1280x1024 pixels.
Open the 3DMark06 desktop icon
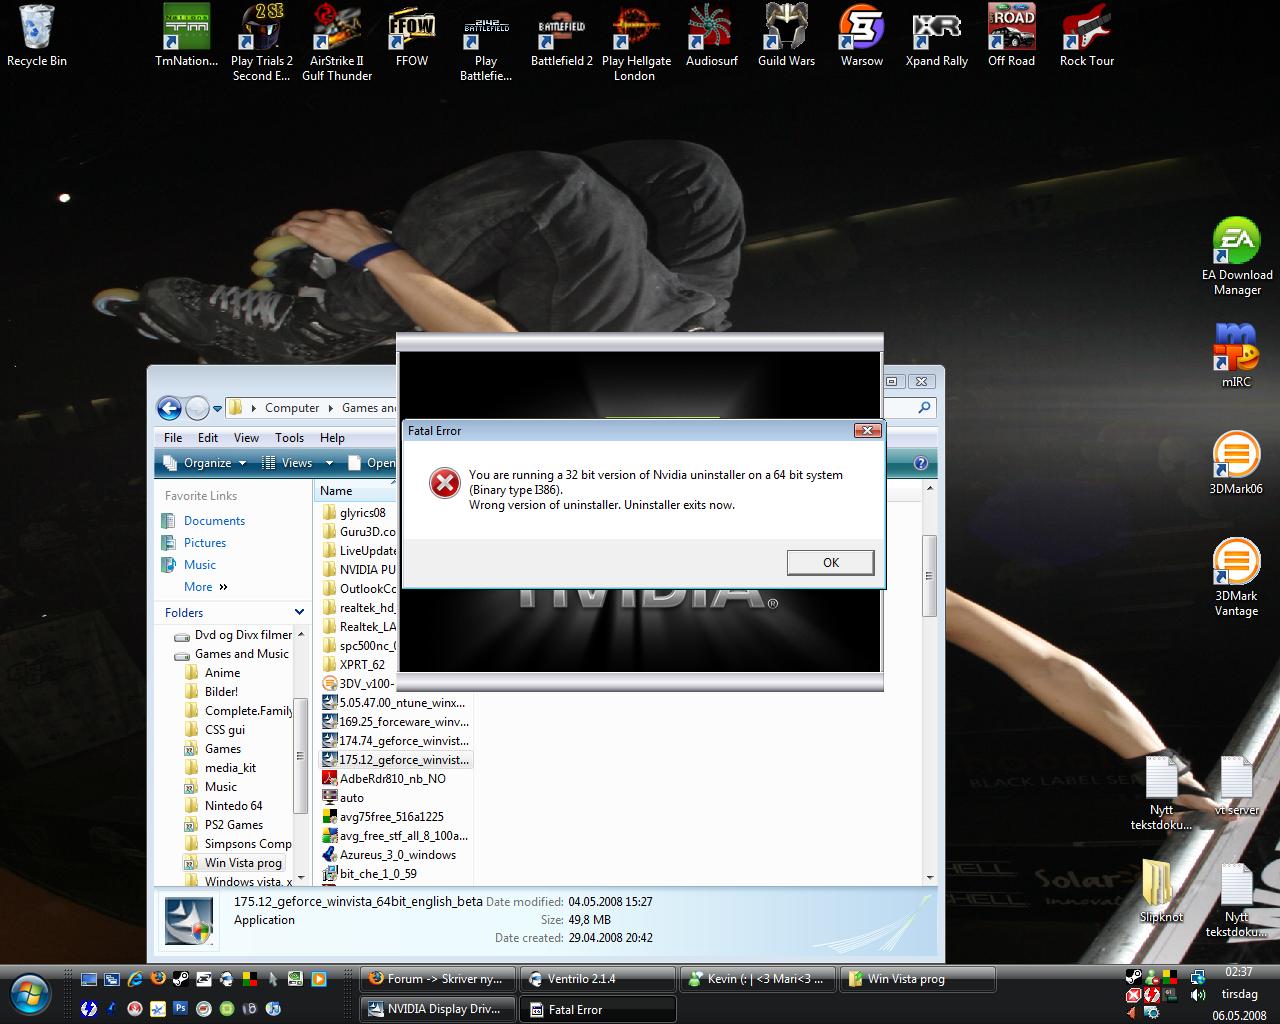pyautogui.click(x=1236, y=463)
